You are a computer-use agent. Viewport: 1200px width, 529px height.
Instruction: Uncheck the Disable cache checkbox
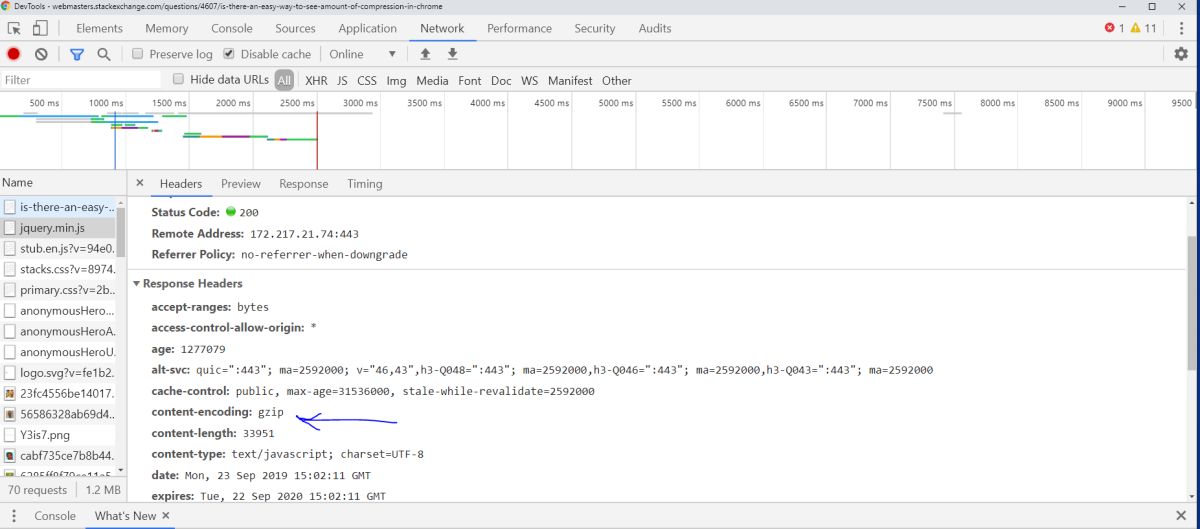(x=229, y=54)
